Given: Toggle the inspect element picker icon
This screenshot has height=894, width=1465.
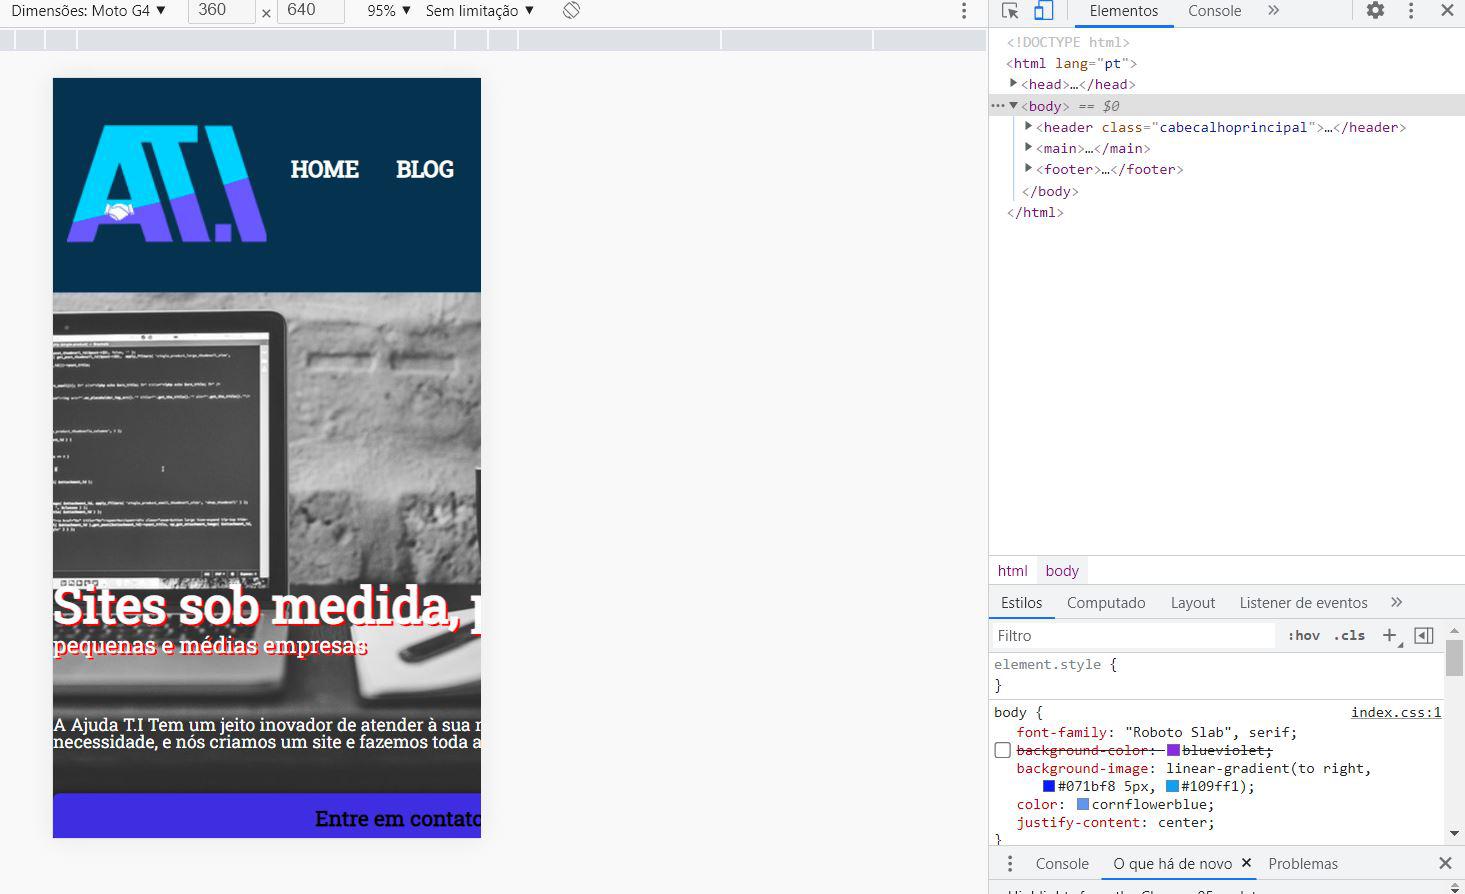Looking at the screenshot, I should pyautogui.click(x=1010, y=11).
